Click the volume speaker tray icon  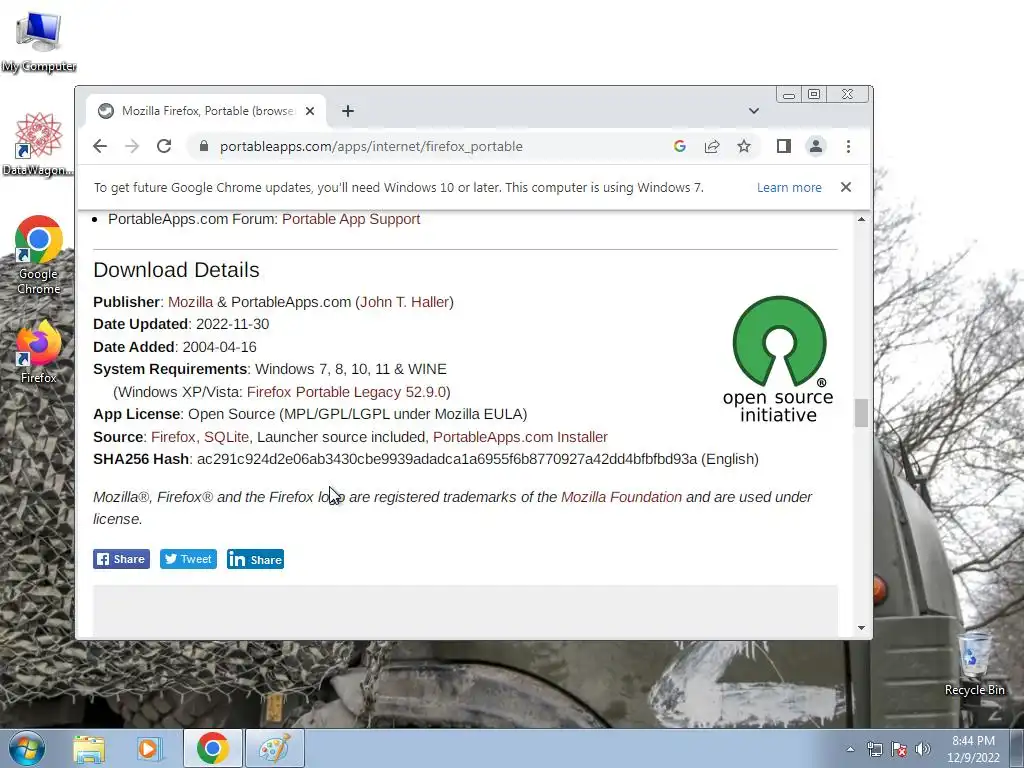pyautogui.click(x=923, y=749)
